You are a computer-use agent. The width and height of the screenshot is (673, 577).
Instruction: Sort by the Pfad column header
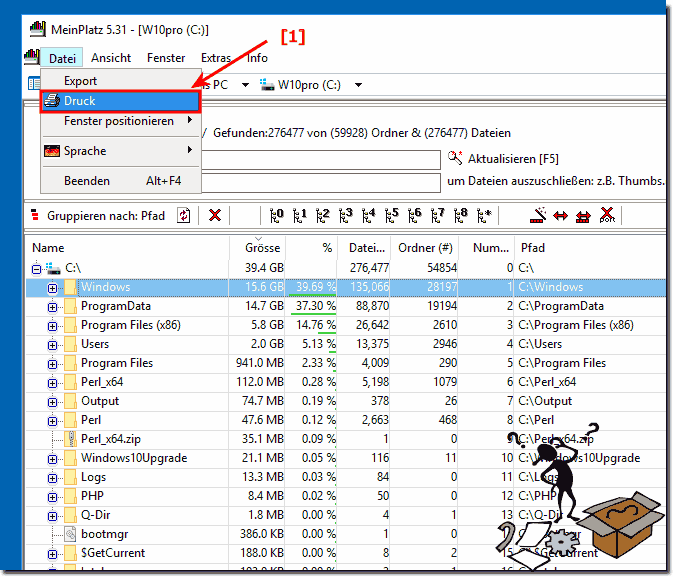pyautogui.click(x=590, y=248)
